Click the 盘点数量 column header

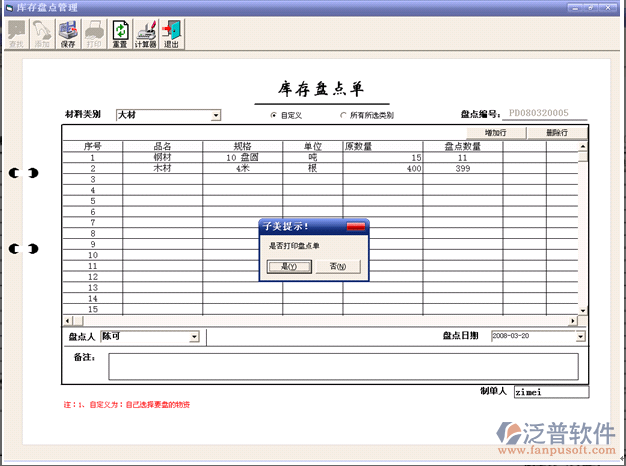pyautogui.click(x=463, y=146)
